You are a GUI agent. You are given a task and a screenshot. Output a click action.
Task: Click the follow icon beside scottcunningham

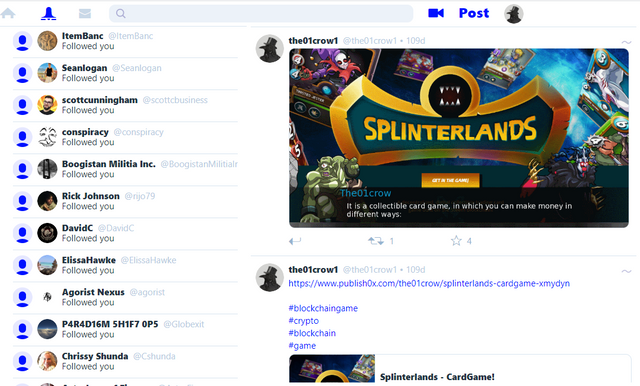pos(22,105)
